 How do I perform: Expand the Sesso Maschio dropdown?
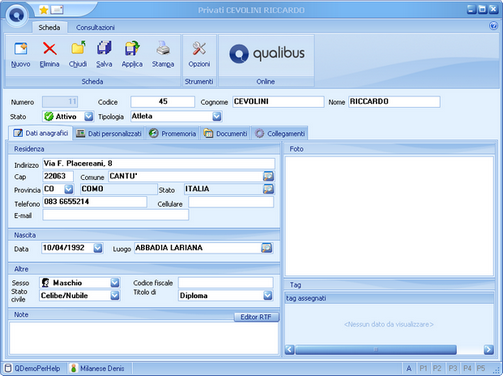pos(115,283)
